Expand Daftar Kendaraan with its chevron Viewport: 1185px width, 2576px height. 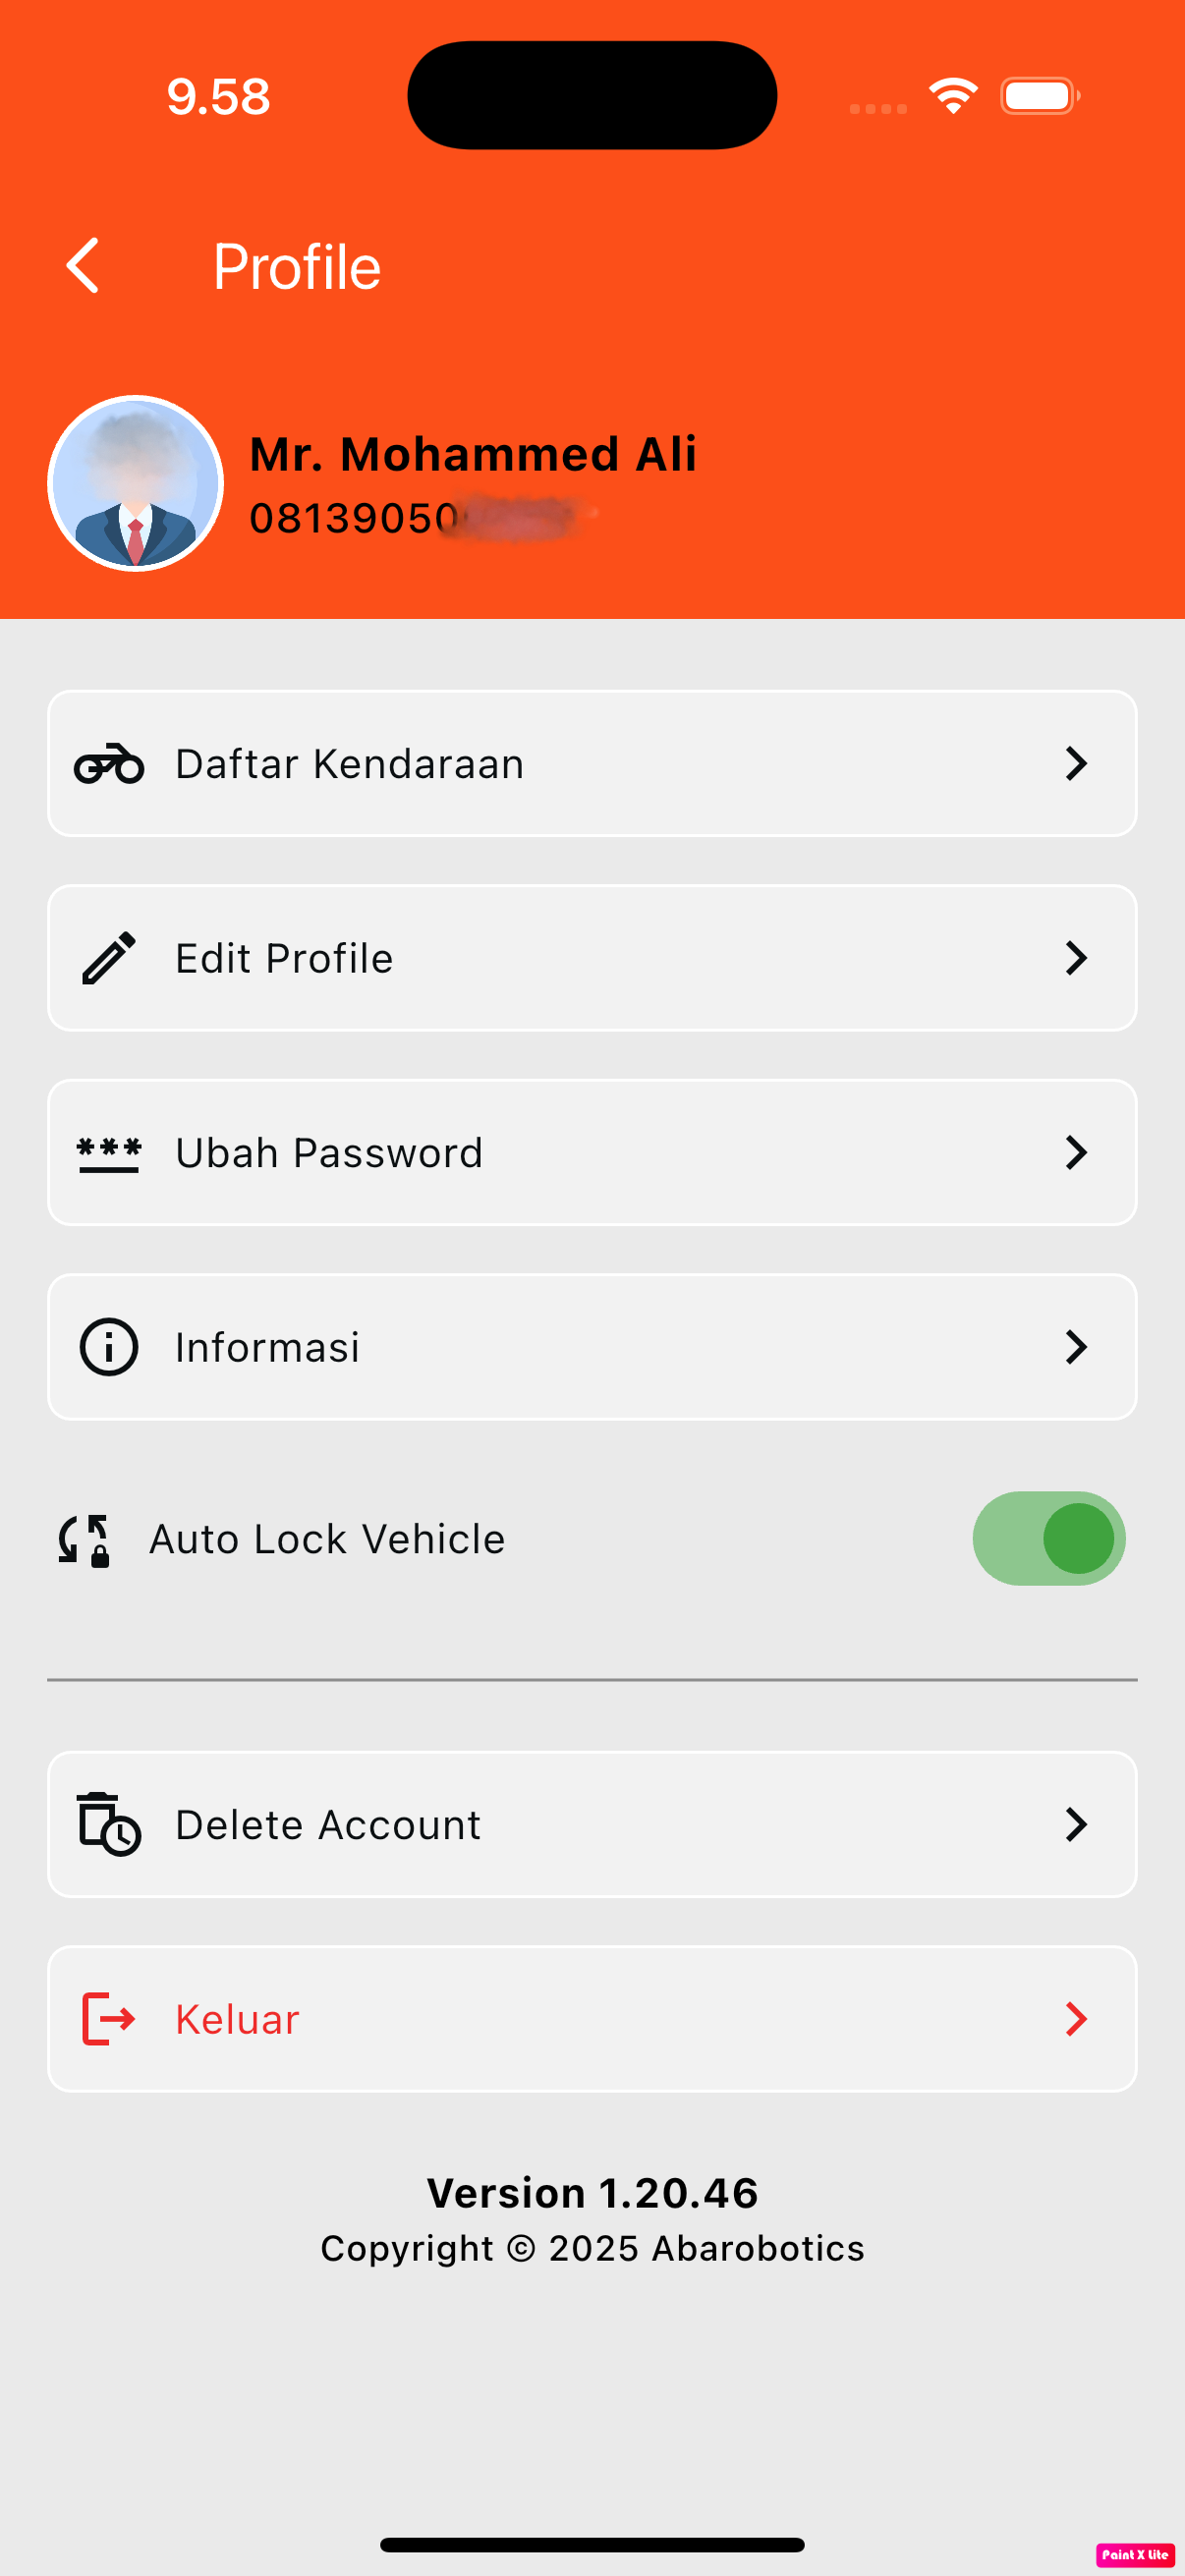pyautogui.click(x=1075, y=764)
